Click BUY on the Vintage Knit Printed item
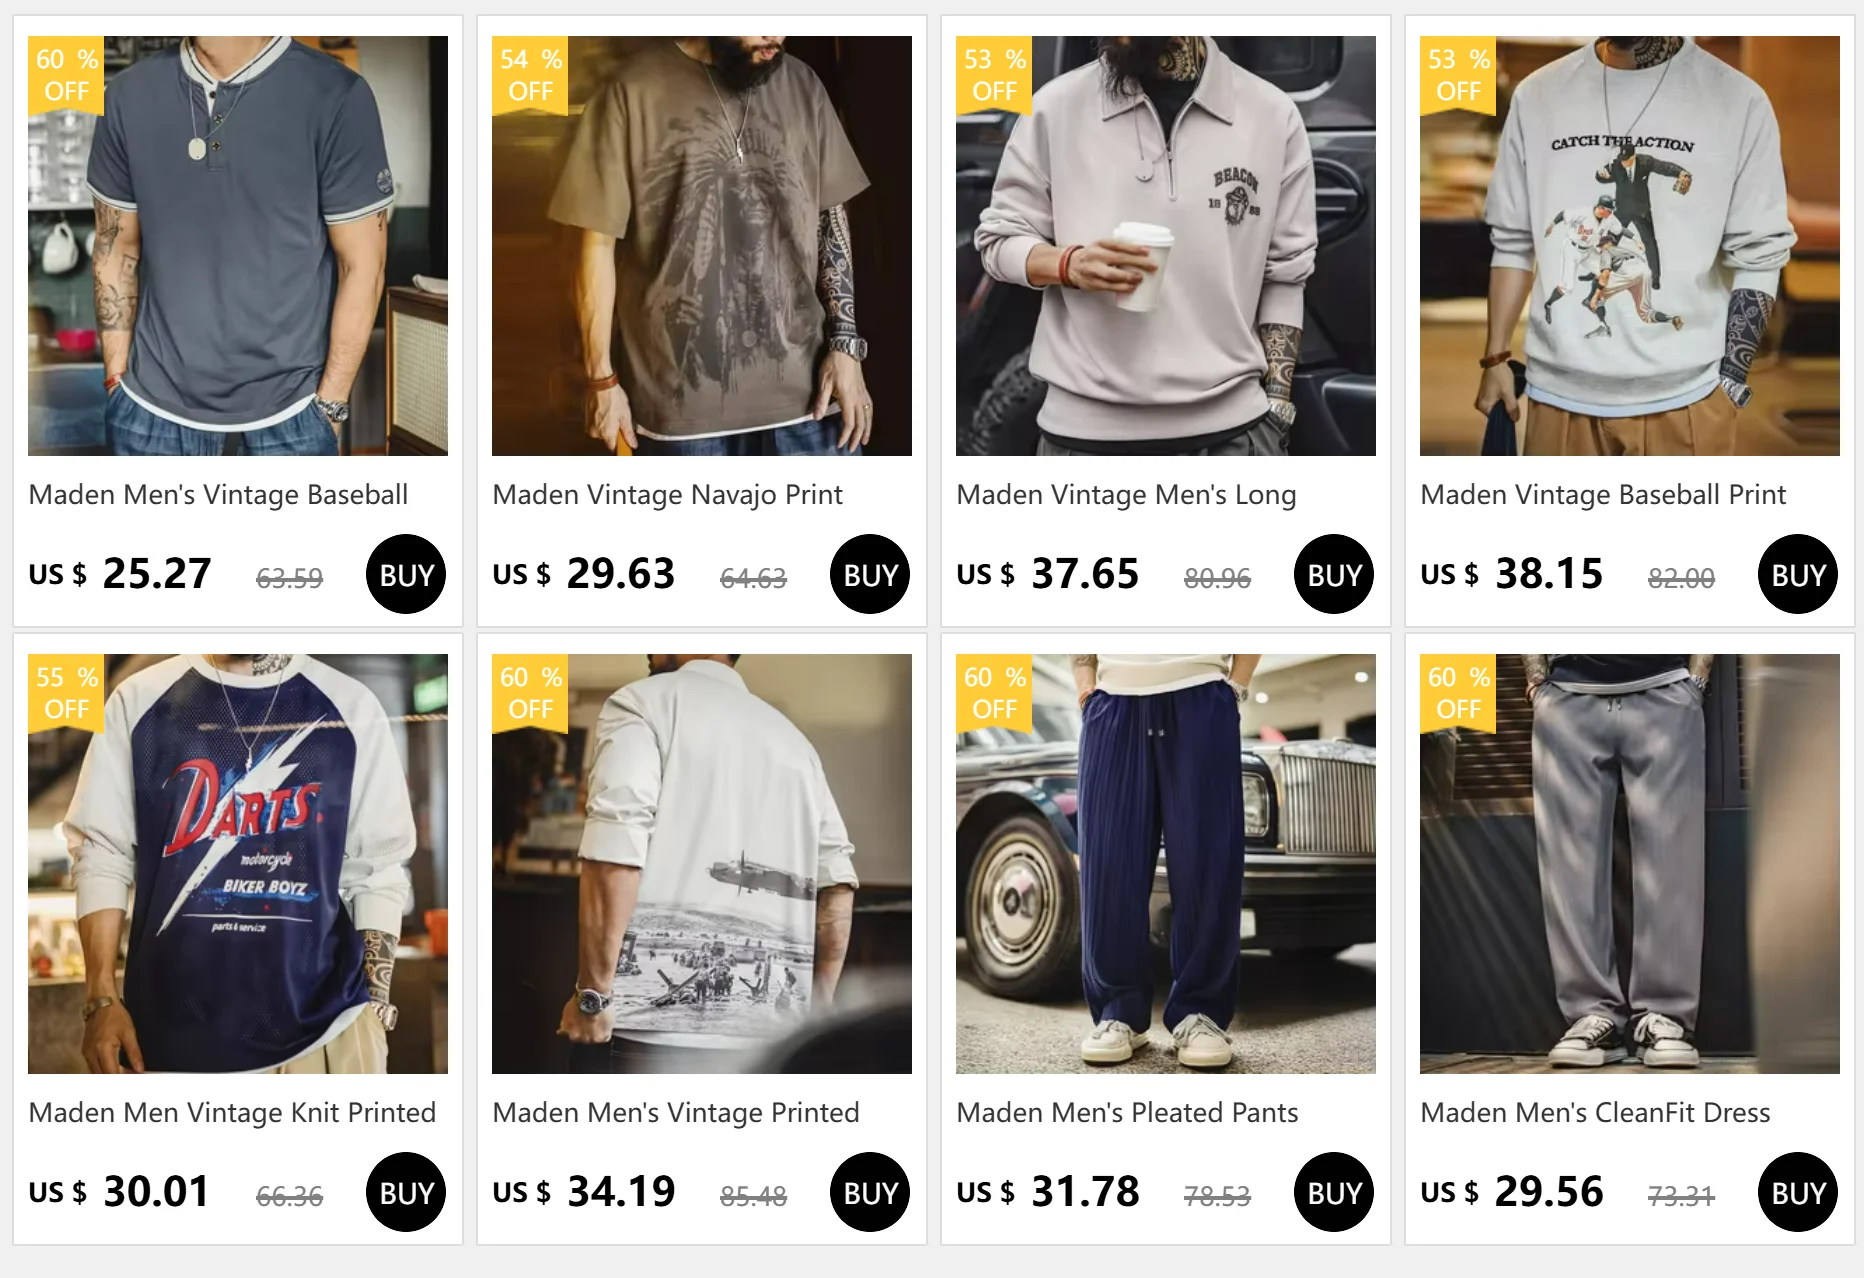The height and width of the screenshot is (1278, 1864). click(x=406, y=1192)
